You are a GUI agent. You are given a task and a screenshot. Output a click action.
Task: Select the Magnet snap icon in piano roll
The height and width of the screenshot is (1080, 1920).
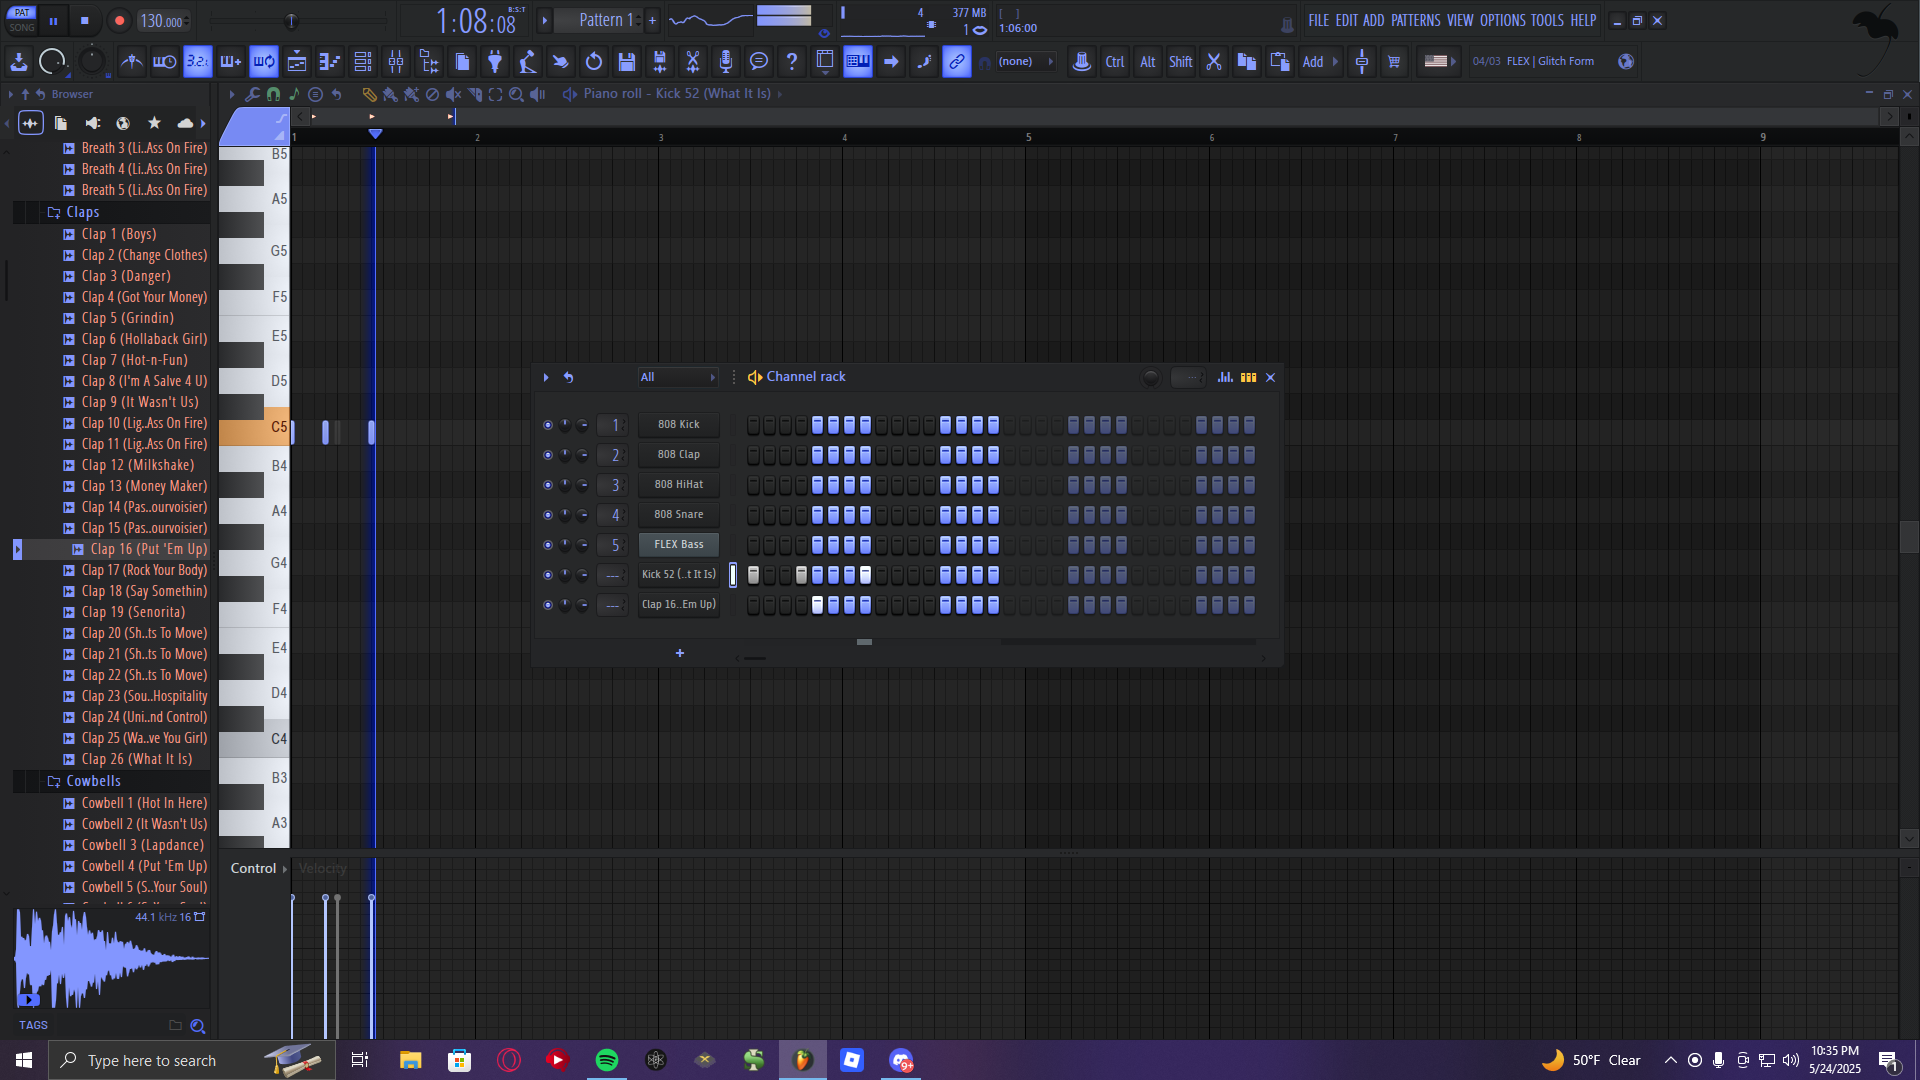(273, 94)
